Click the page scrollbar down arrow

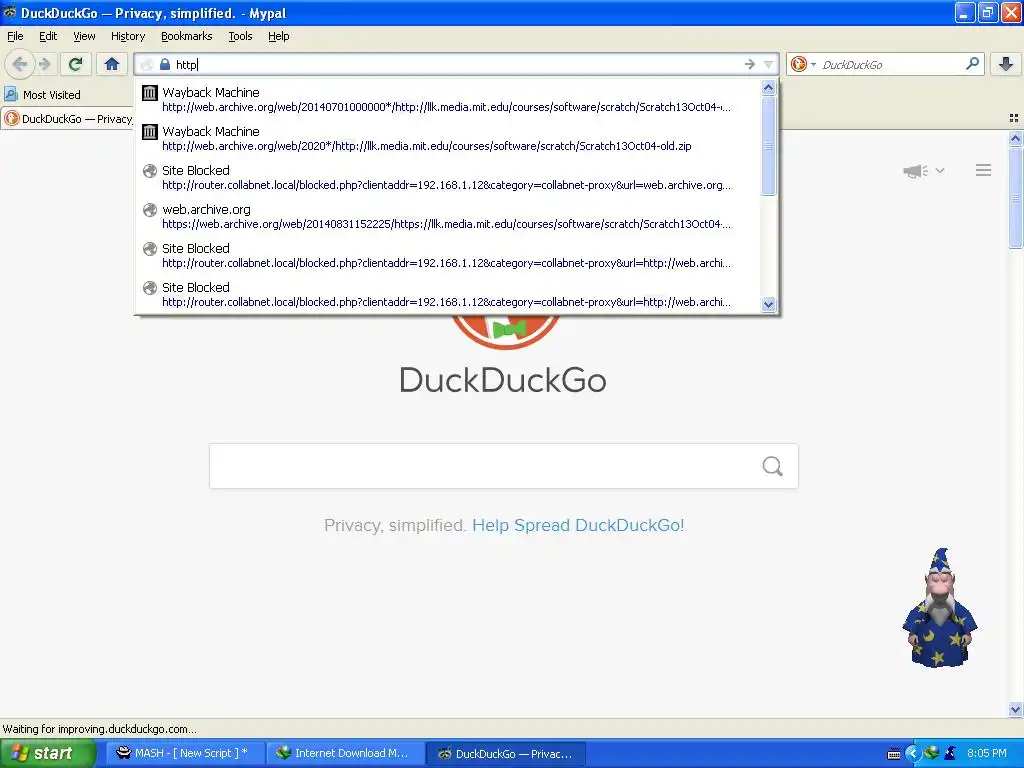1015,709
